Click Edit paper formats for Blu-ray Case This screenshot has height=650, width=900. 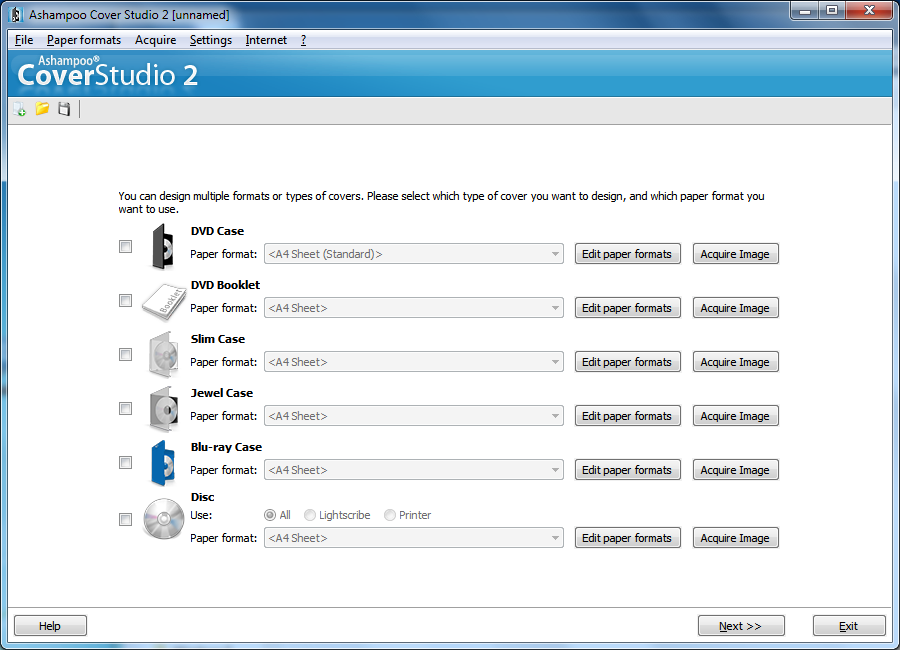point(627,470)
